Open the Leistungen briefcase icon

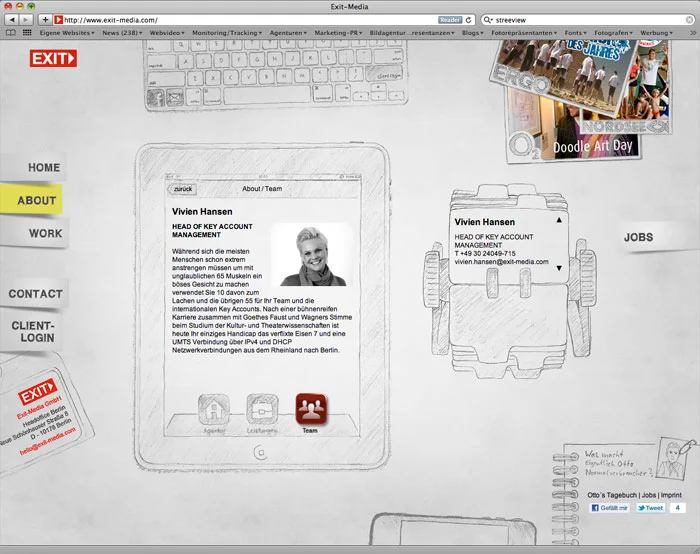262,410
